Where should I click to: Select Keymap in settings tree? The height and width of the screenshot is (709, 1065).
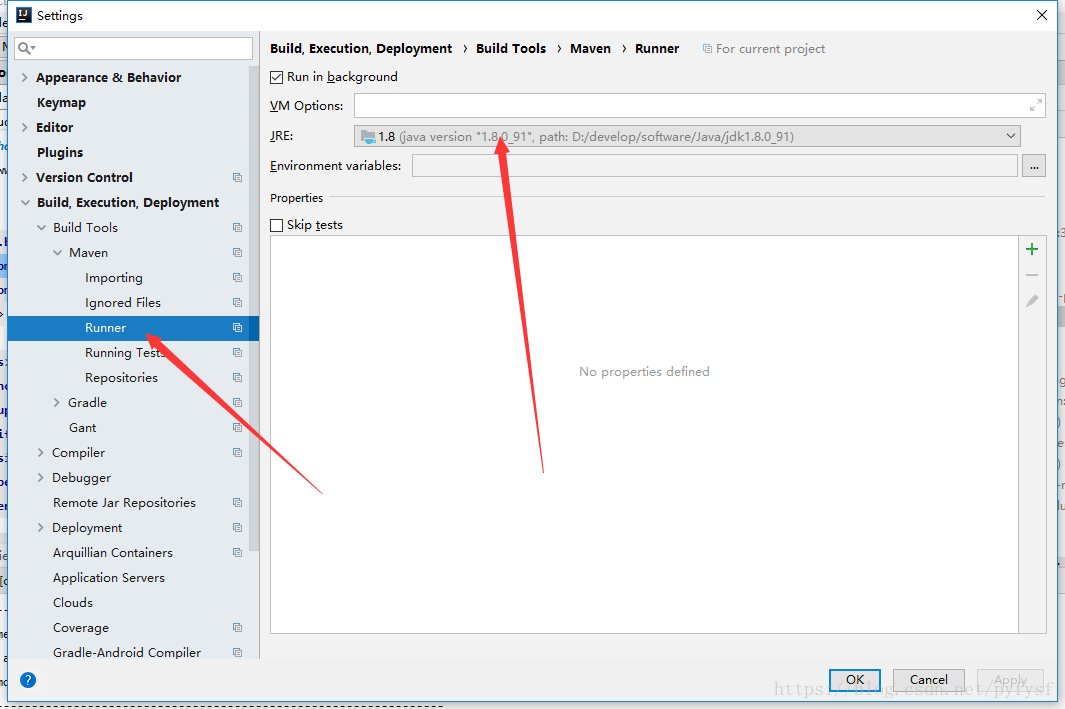[61, 103]
